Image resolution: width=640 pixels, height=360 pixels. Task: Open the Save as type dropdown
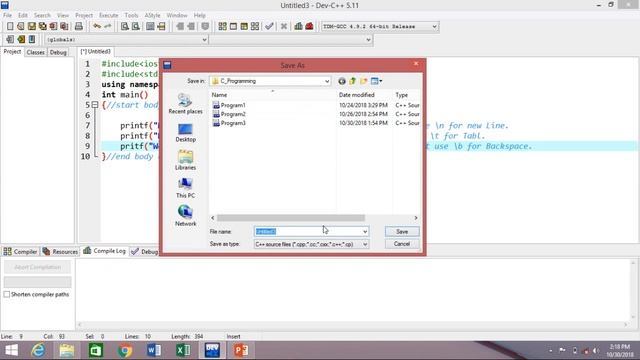pyautogui.click(x=365, y=244)
